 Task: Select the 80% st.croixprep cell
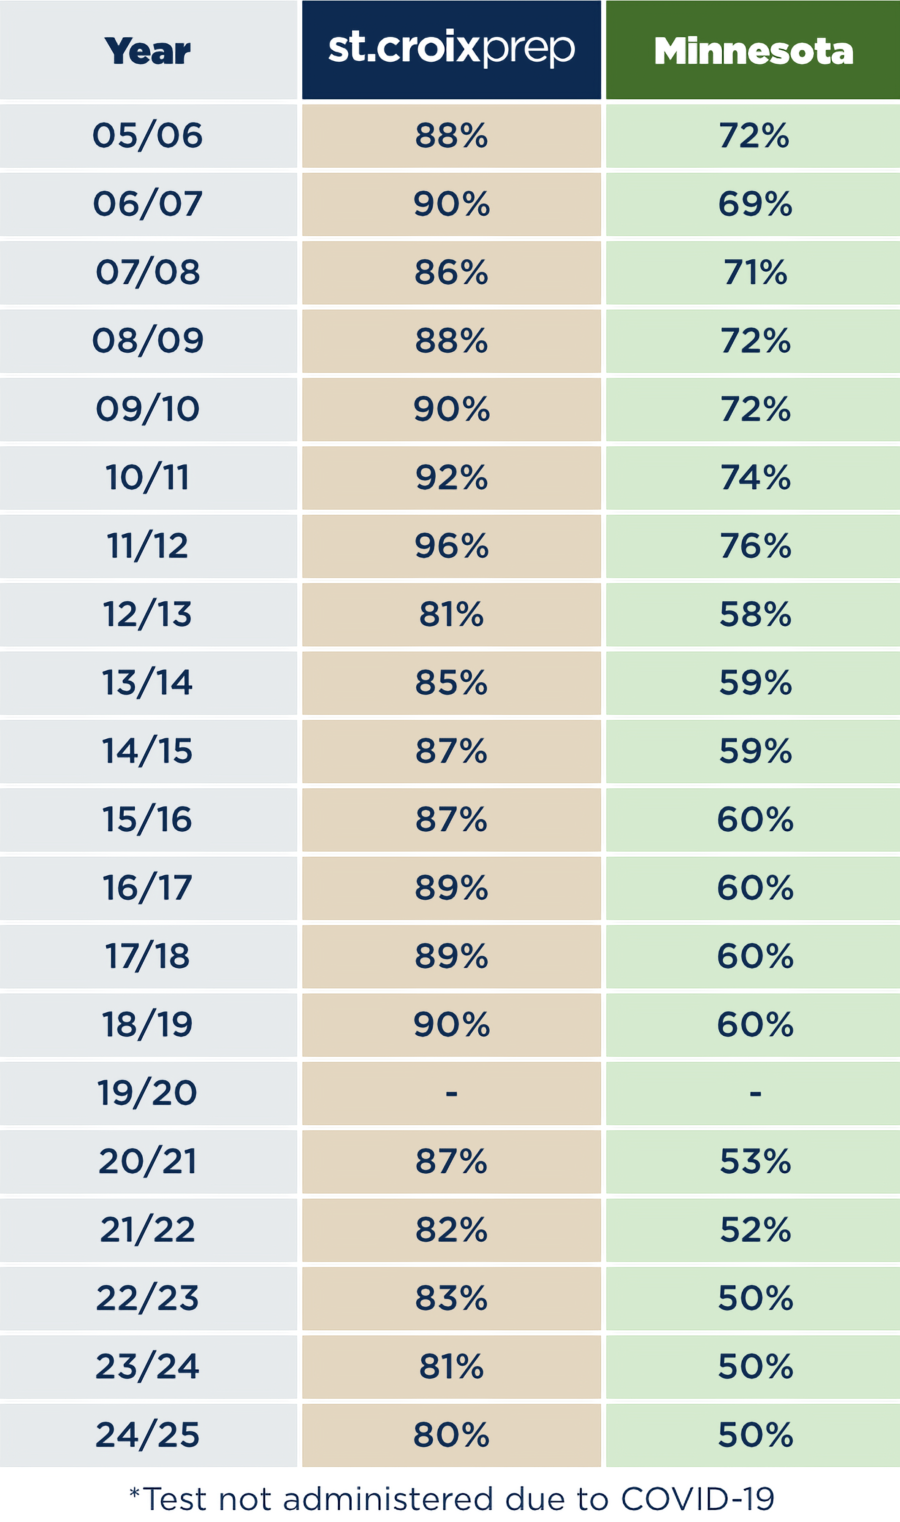[452, 1435]
